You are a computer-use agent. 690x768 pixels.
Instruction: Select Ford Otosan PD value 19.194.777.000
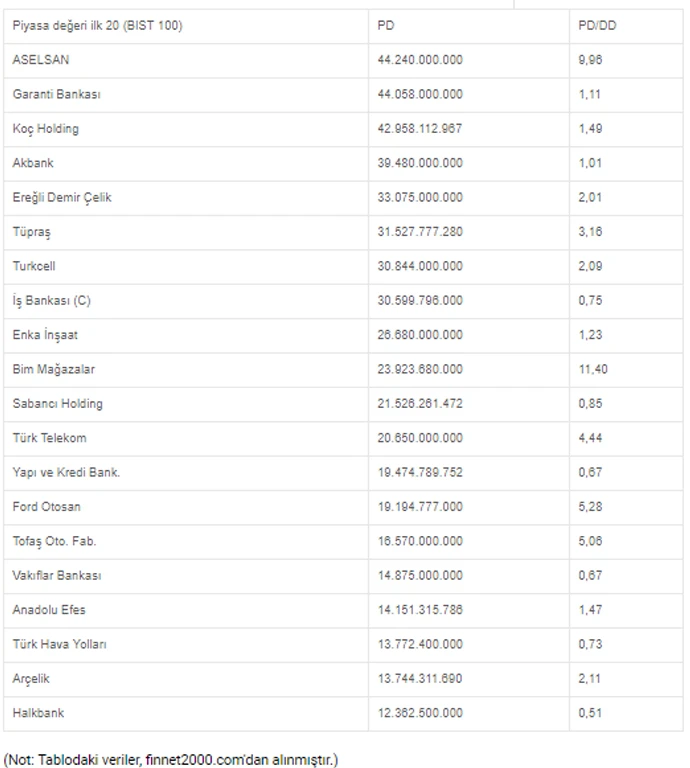coord(420,507)
